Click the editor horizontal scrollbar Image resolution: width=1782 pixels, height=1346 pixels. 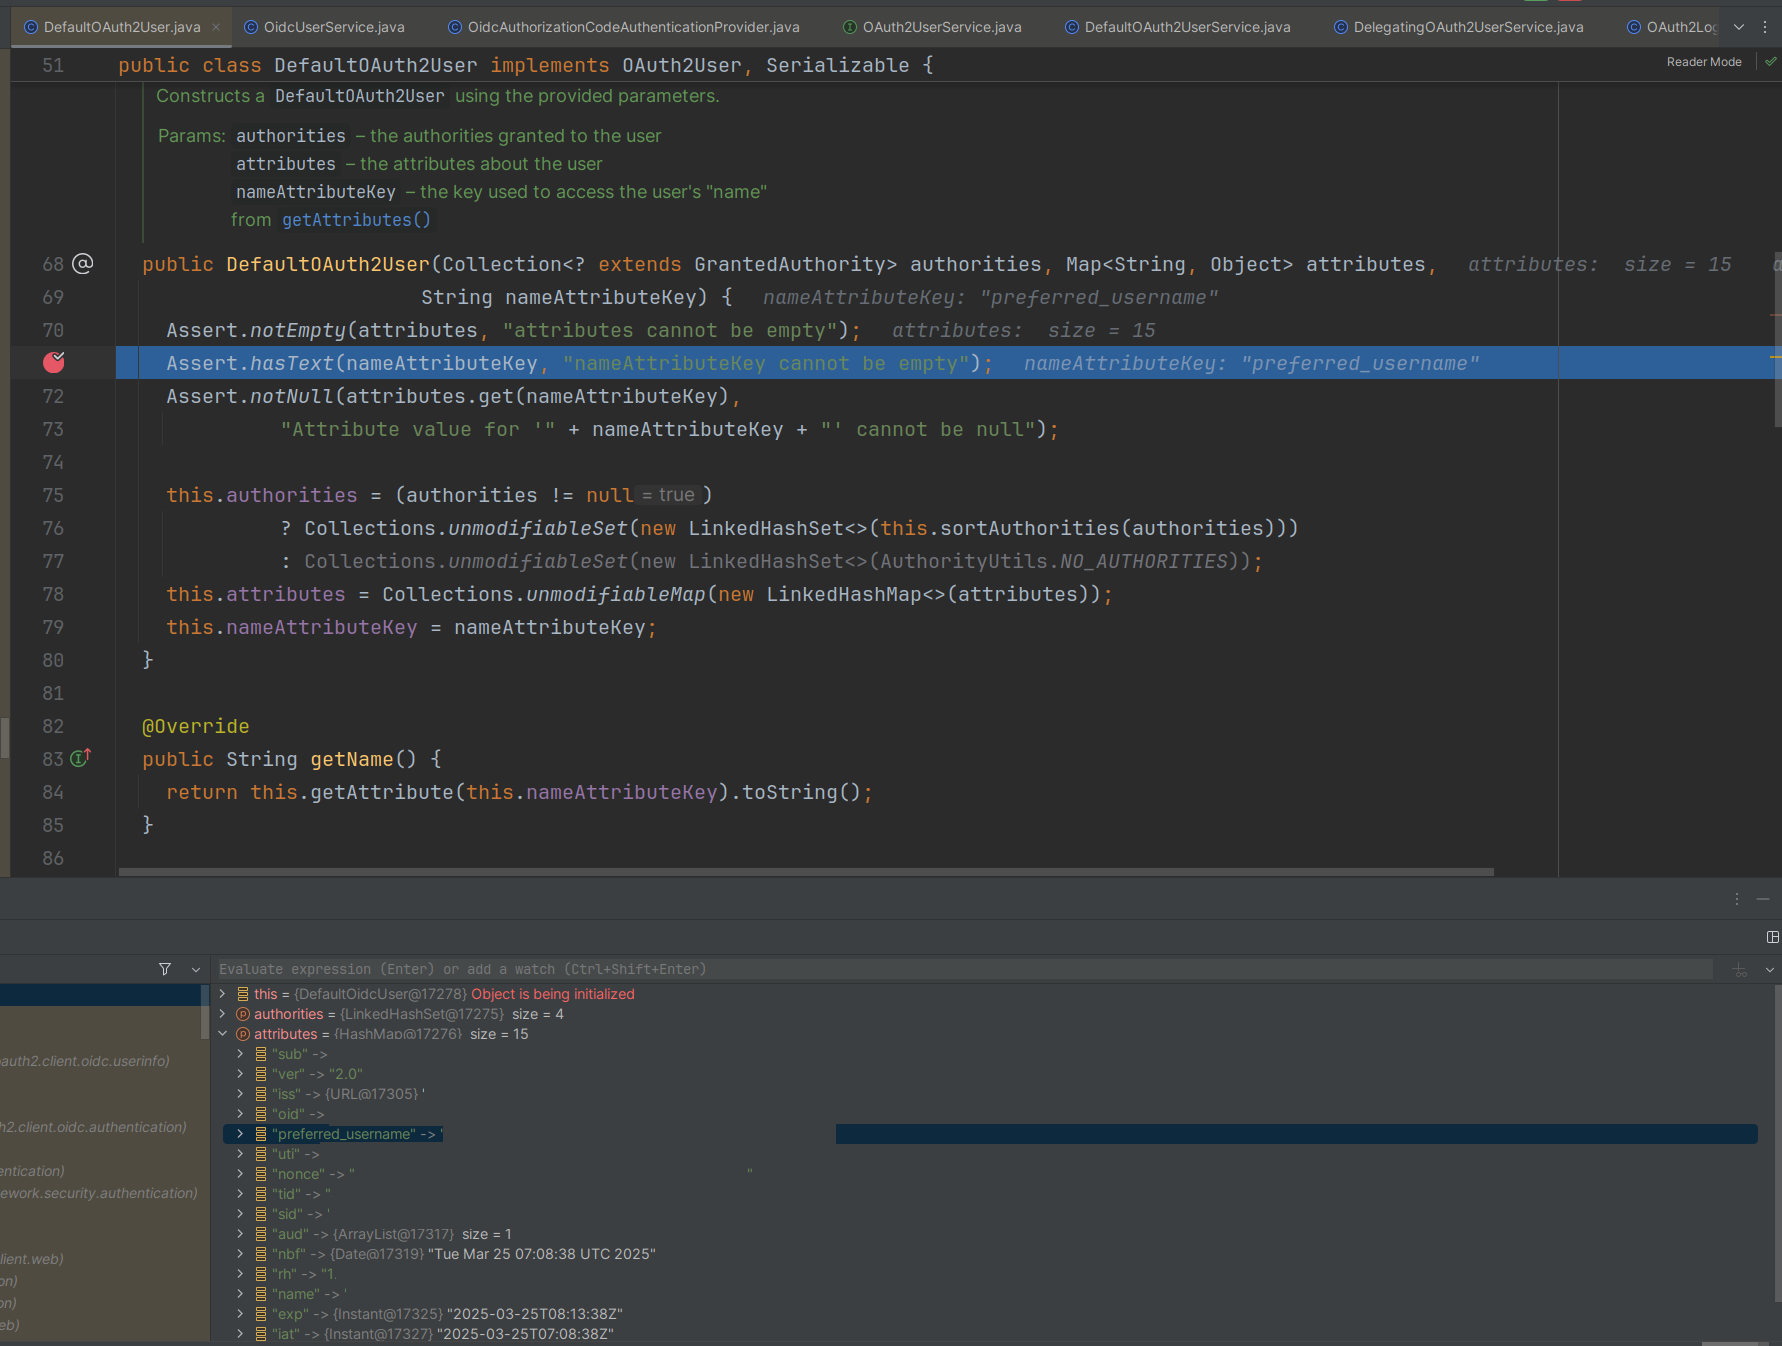tap(806, 872)
